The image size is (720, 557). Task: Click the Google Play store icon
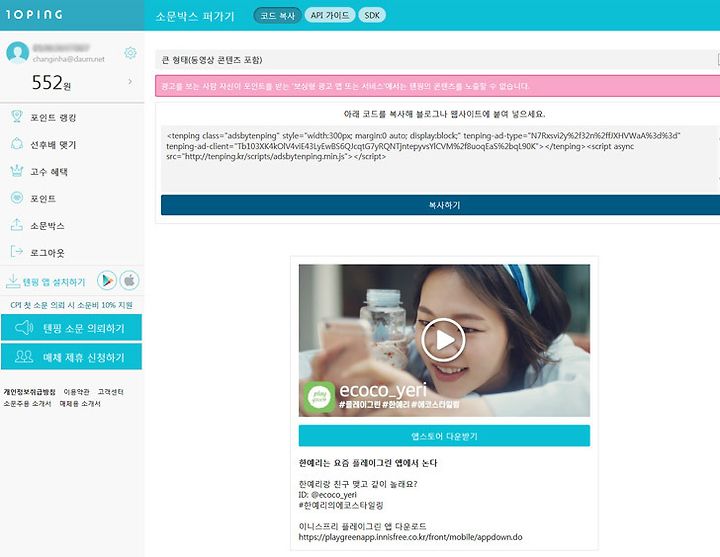[107, 281]
